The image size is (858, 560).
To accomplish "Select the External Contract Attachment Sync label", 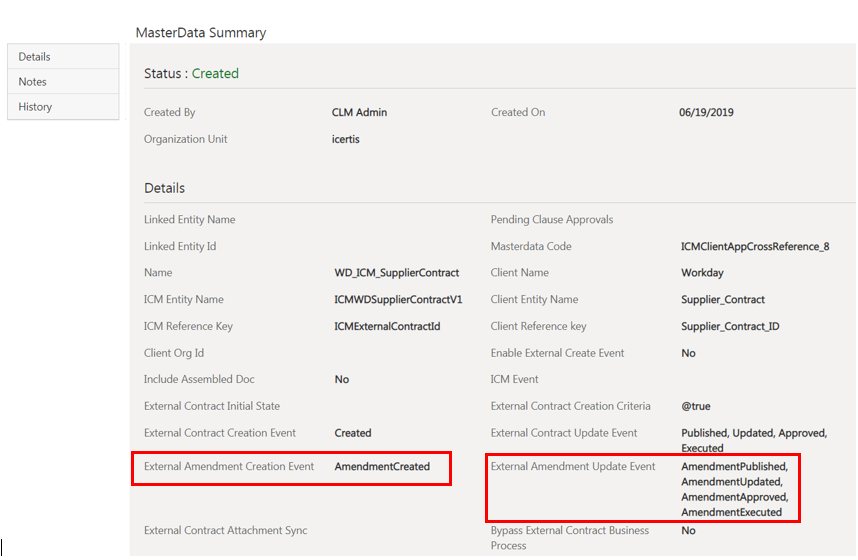I will 225,530.
